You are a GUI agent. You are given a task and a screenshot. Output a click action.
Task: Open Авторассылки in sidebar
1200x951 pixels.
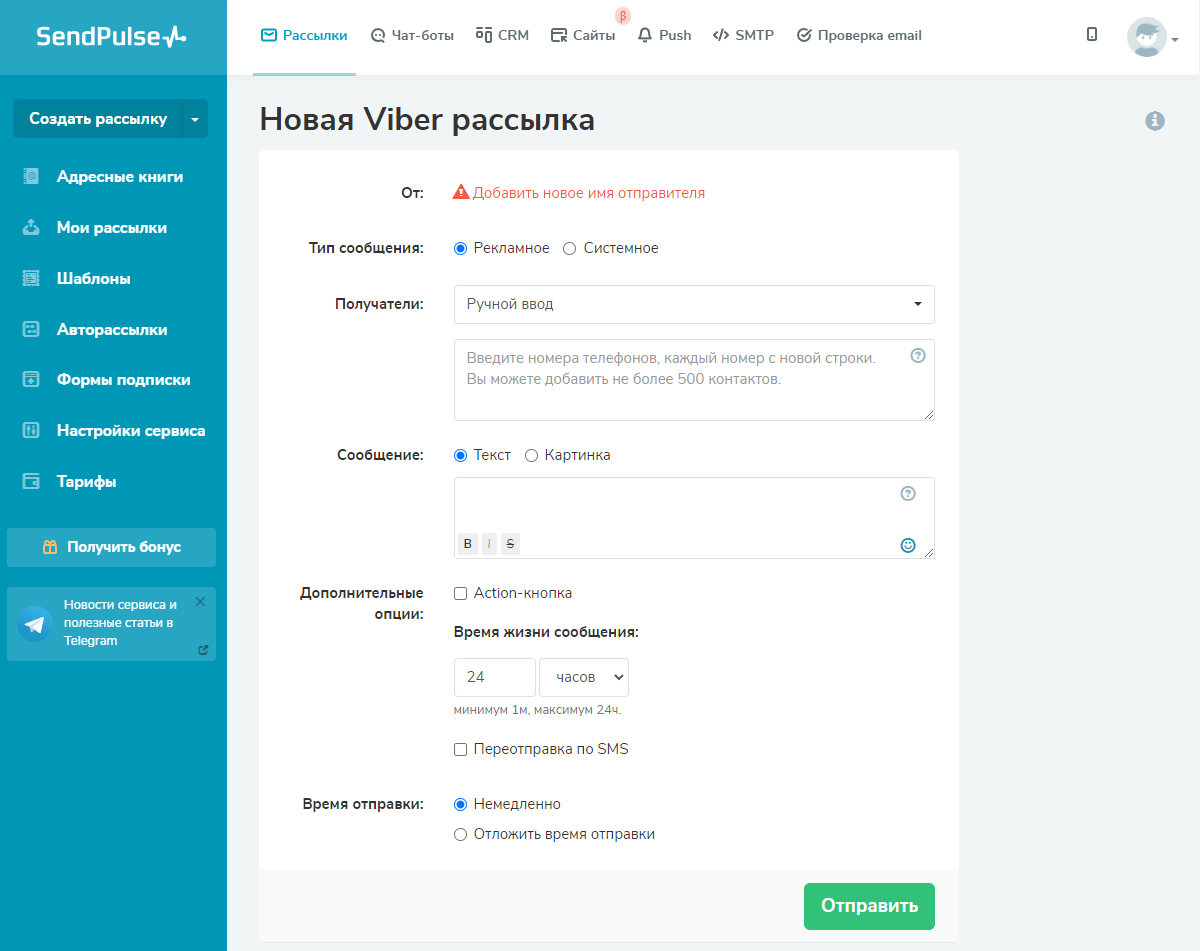(x=113, y=329)
